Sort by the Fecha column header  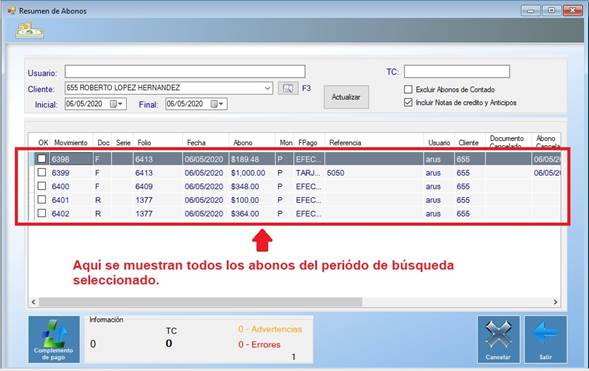[x=196, y=143]
